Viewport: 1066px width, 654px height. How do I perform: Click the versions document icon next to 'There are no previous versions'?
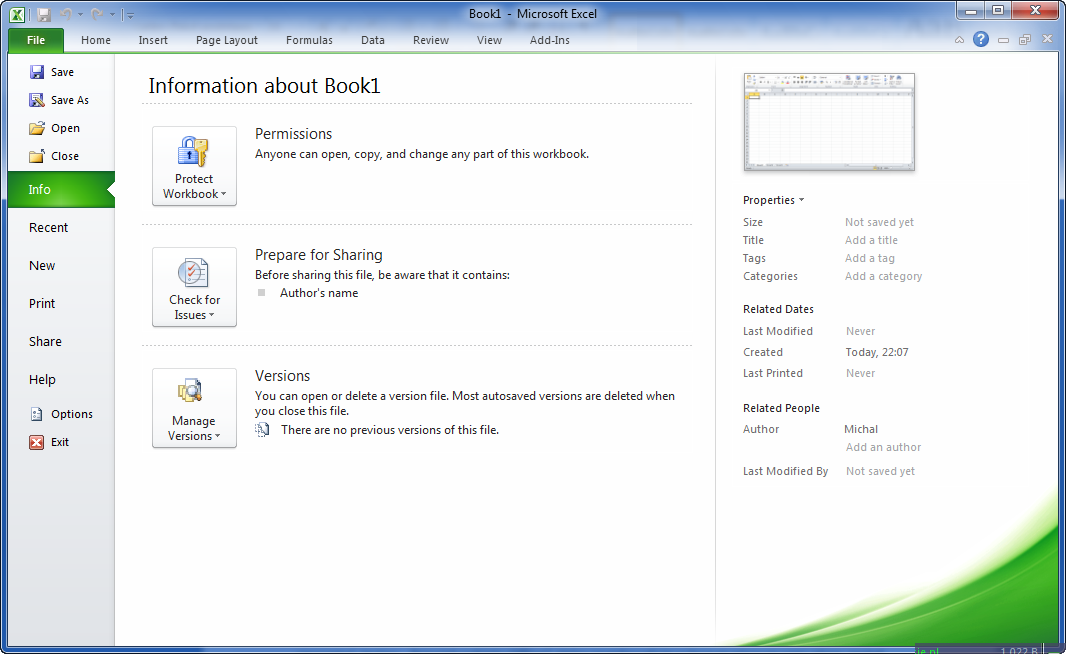262,430
